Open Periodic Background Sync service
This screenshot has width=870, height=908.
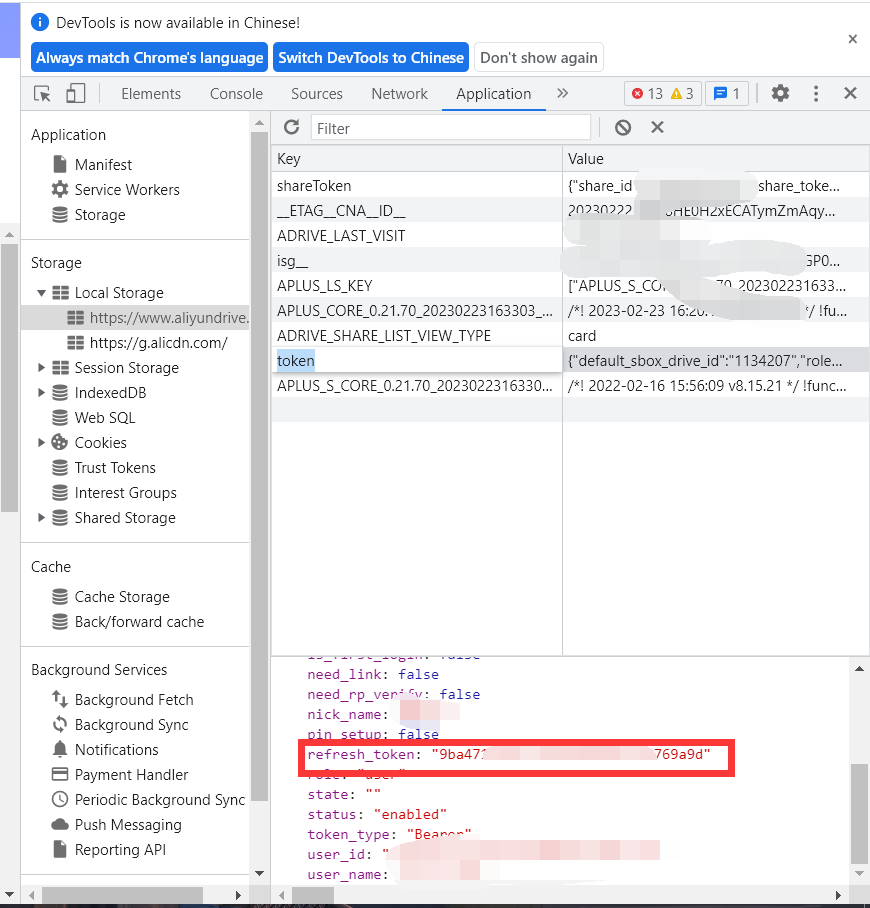point(148,800)
